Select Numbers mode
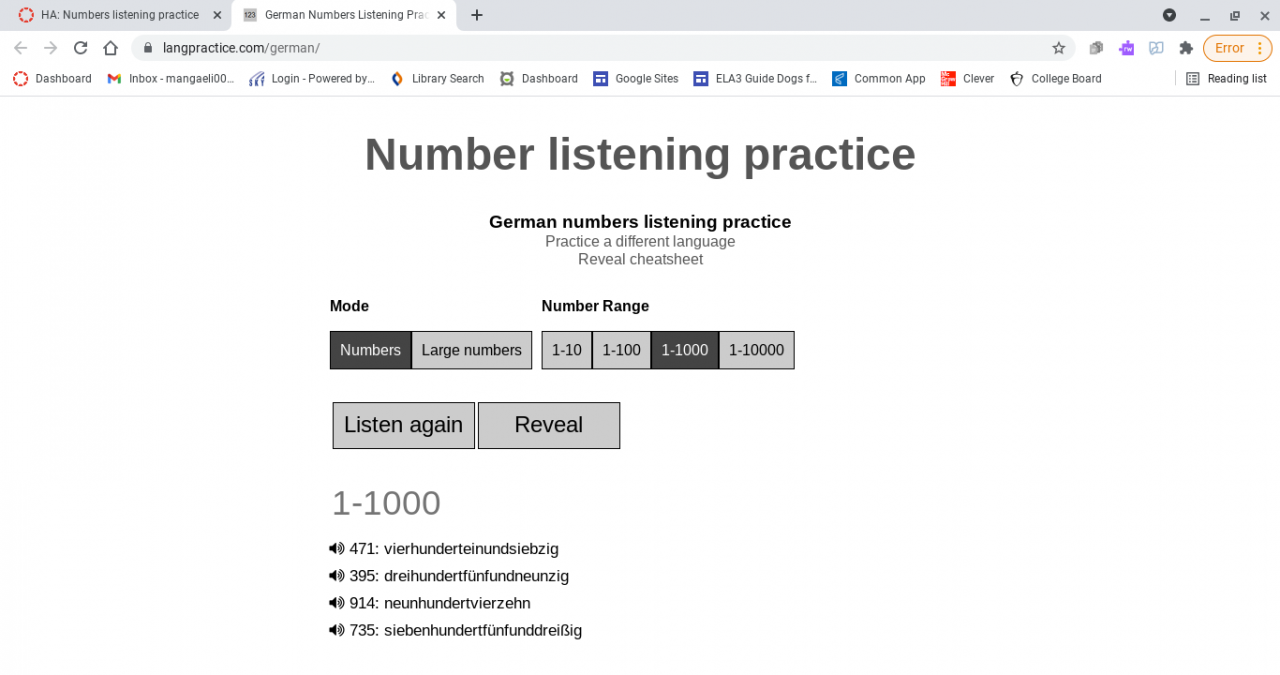 [x=370, y=350]
